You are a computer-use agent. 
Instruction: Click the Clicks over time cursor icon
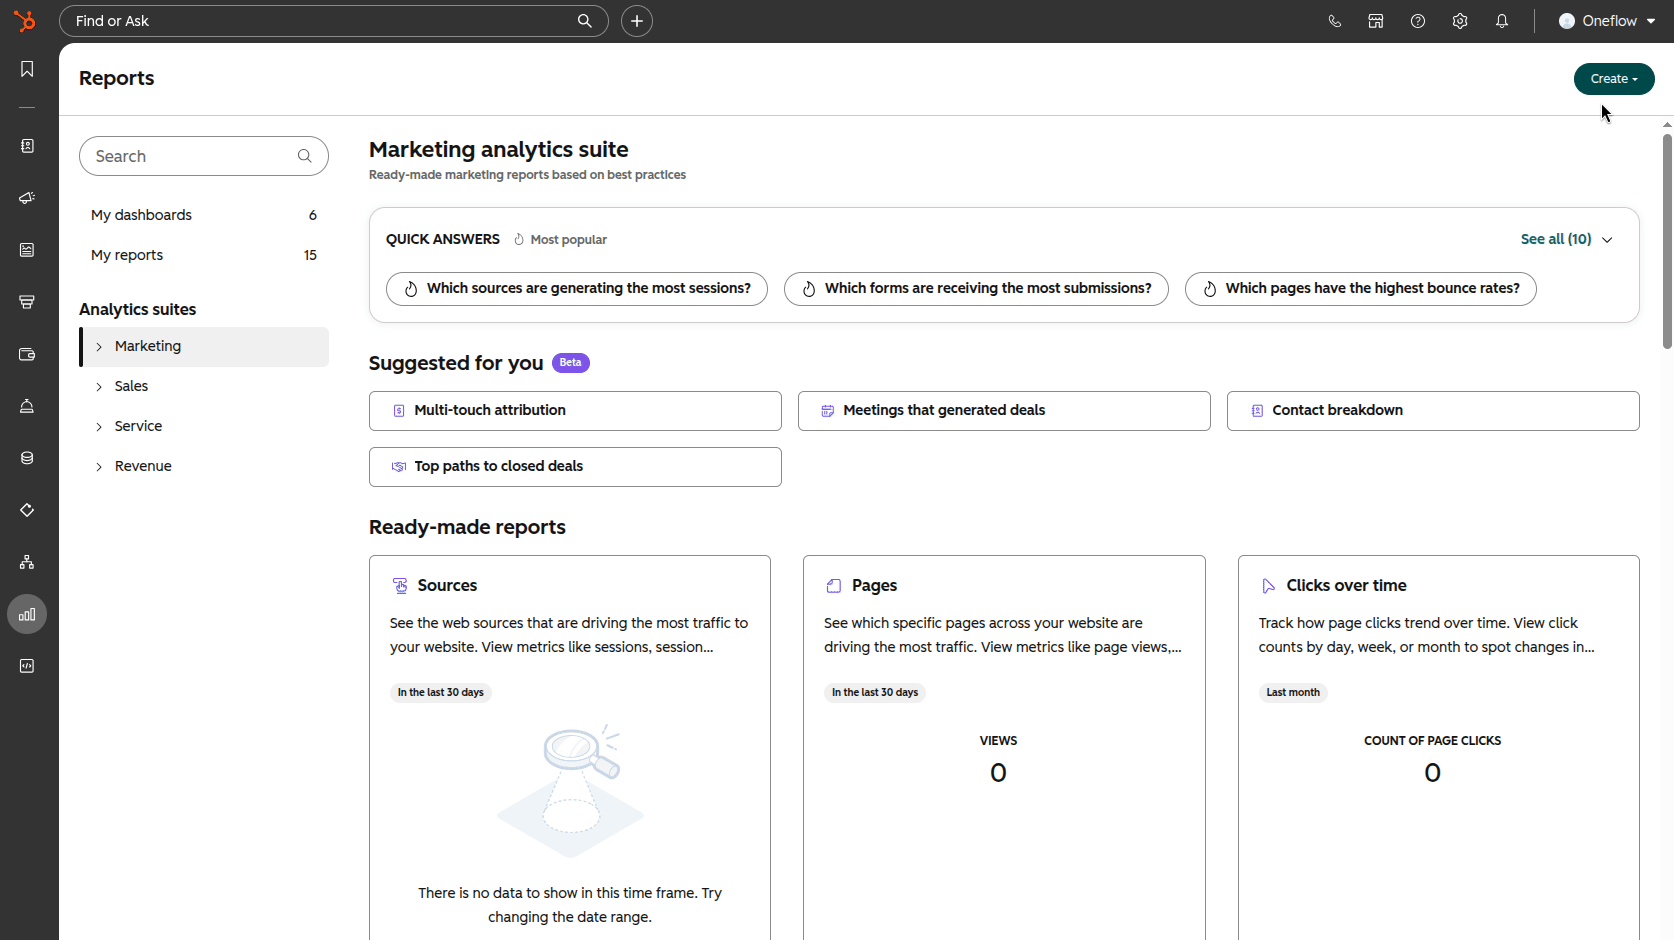1268,586
